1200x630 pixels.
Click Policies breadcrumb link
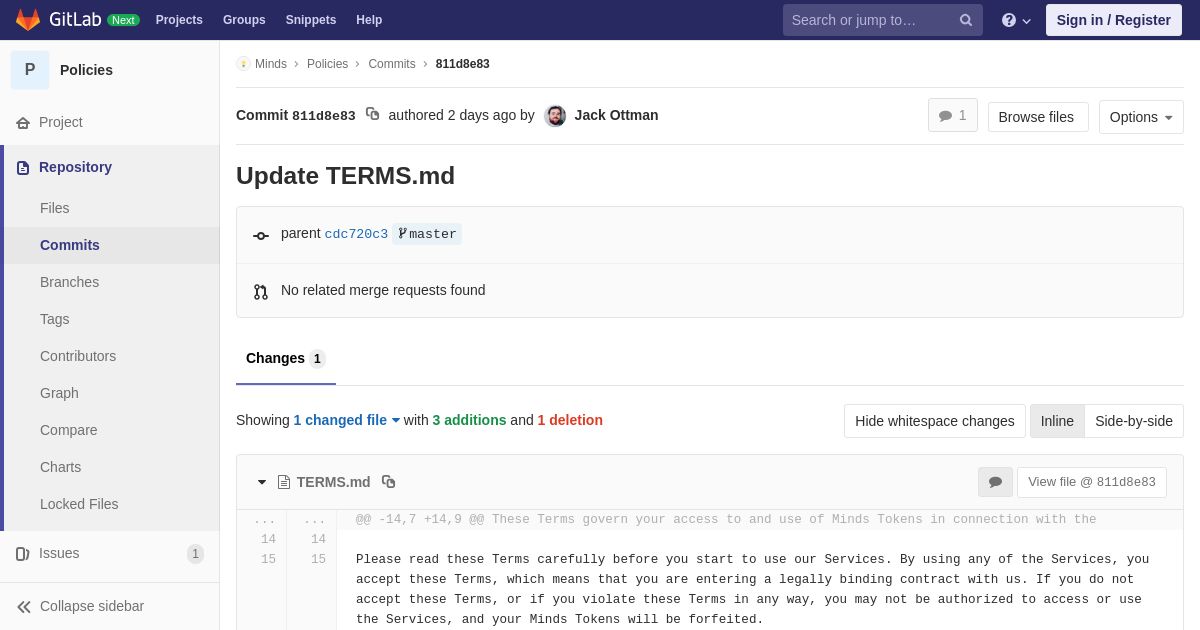328,64
